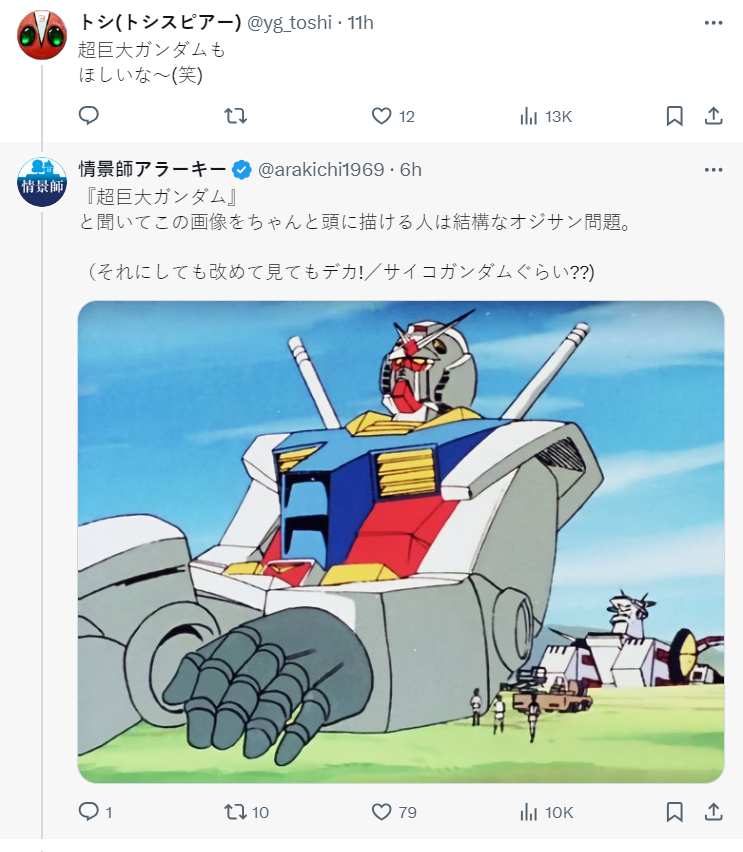Bookmark the トシ tweet
The height and width of the screenshot is (852, 743).
[x=675, y=116]
